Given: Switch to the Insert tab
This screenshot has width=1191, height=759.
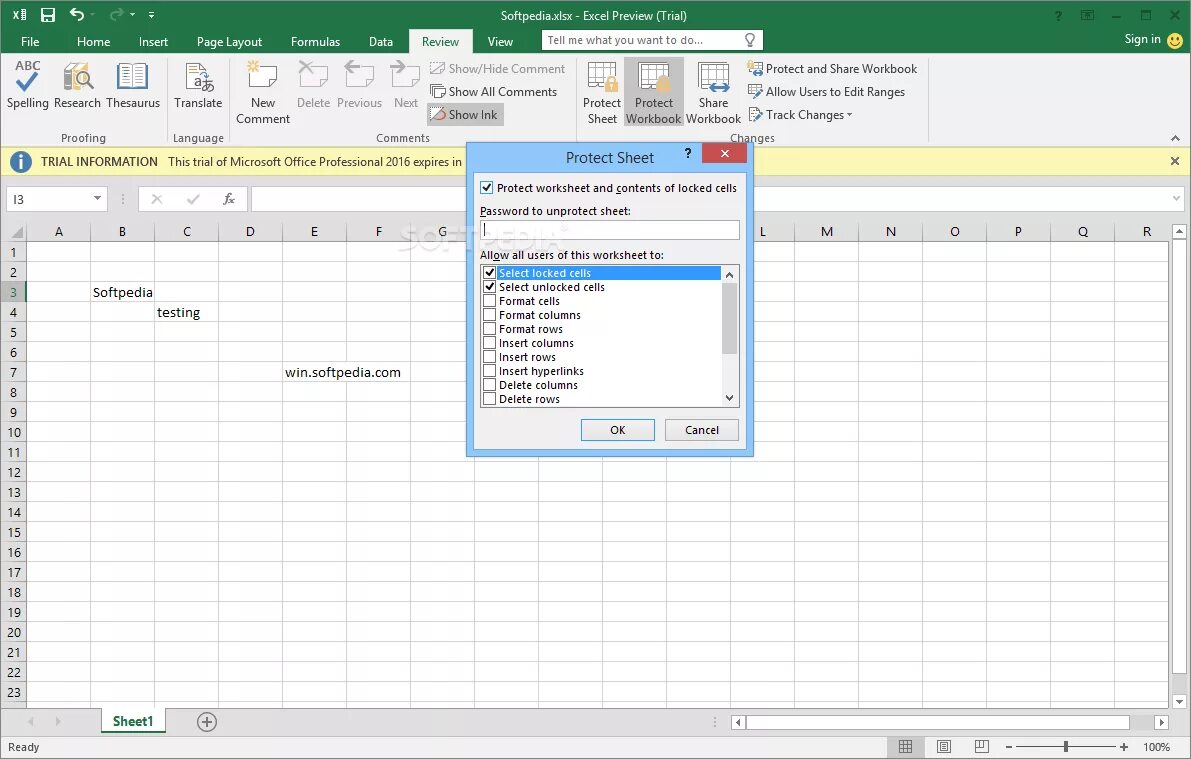Looking at the screenshot, I should tap(153, 42).
